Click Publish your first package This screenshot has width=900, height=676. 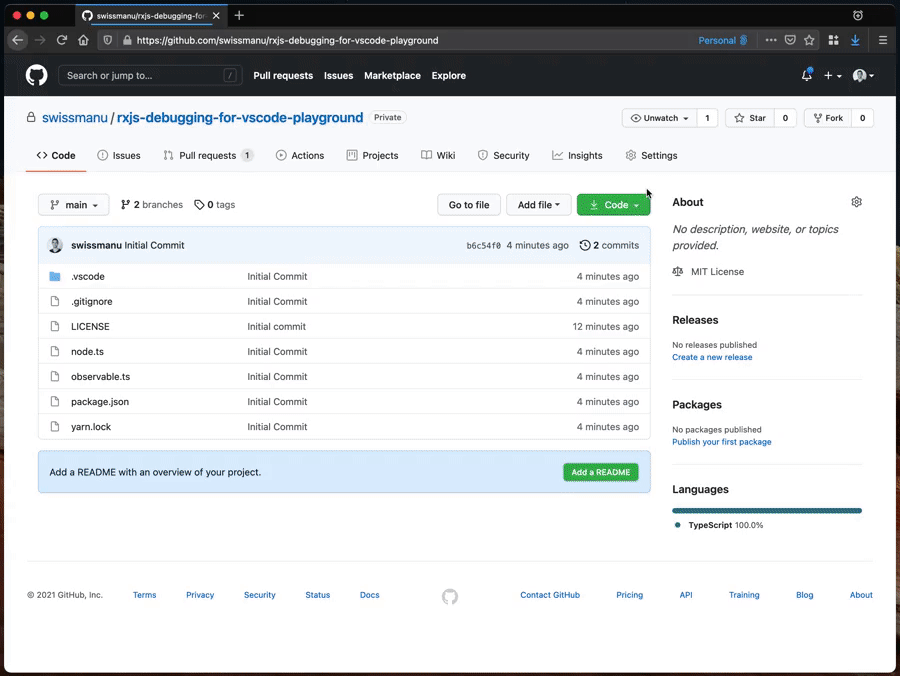tap(721, 442)
